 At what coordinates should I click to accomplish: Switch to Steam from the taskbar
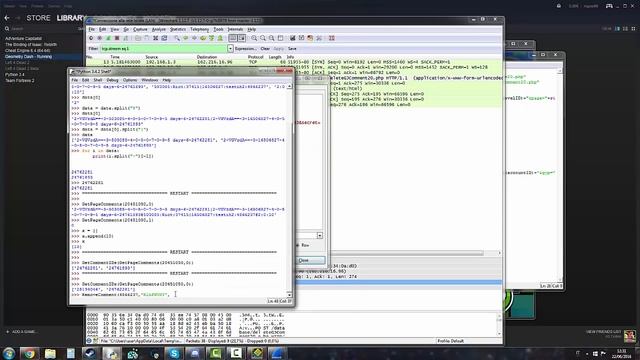click(x=90, y=353)
